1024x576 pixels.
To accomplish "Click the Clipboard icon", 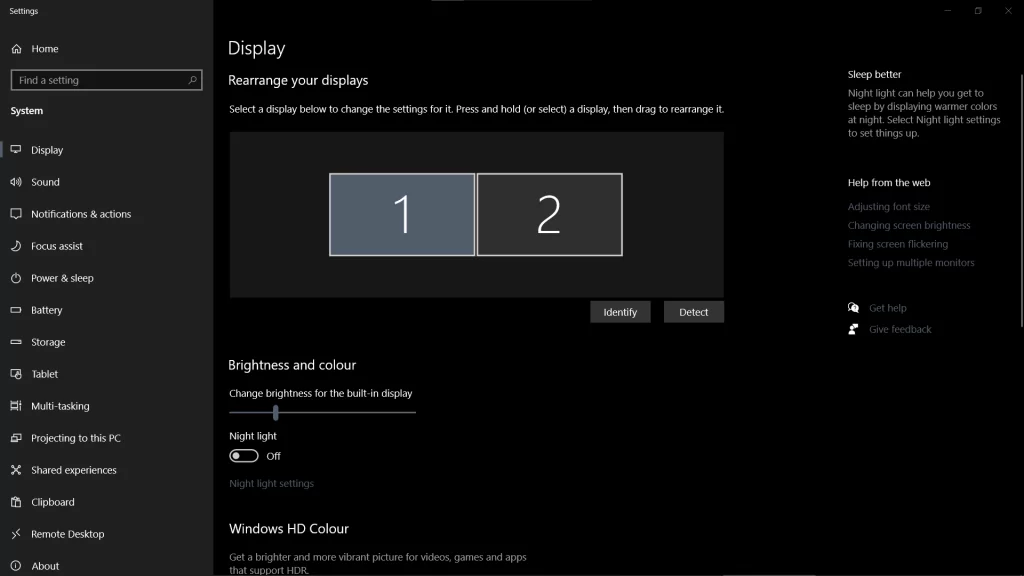I will (x=16, y=502).
